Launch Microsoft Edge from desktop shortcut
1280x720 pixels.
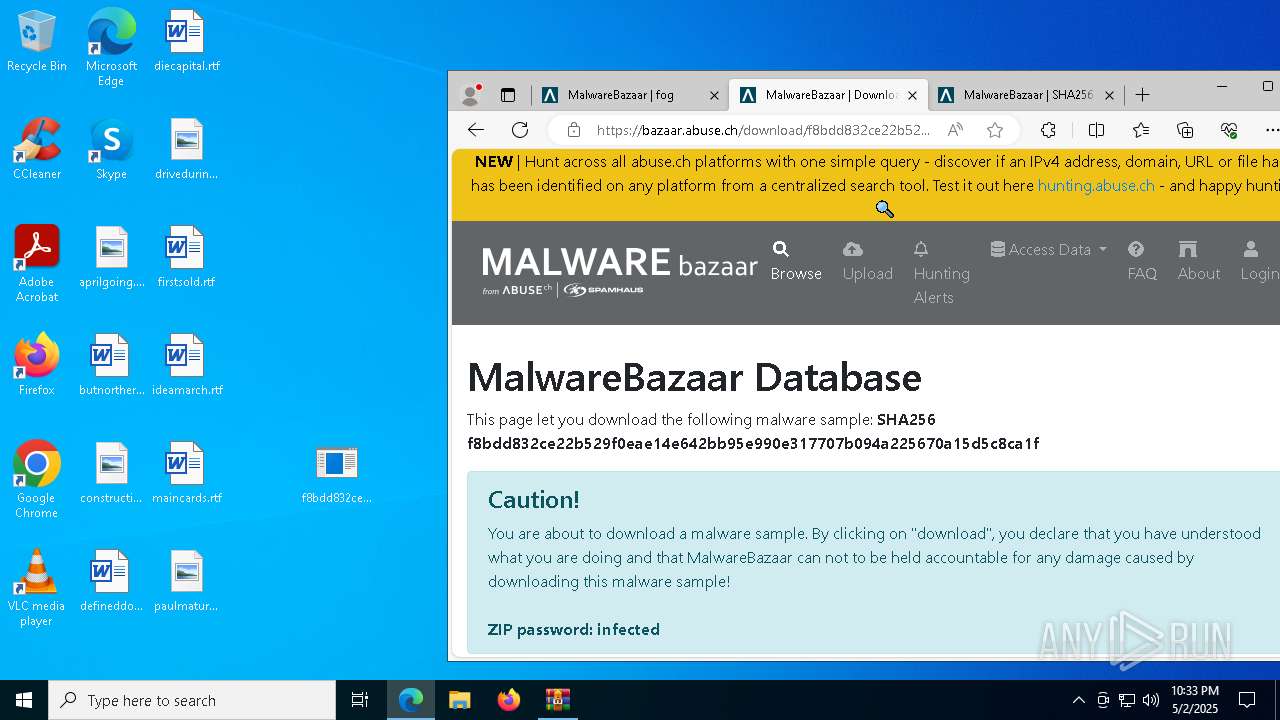pos(111,47)
